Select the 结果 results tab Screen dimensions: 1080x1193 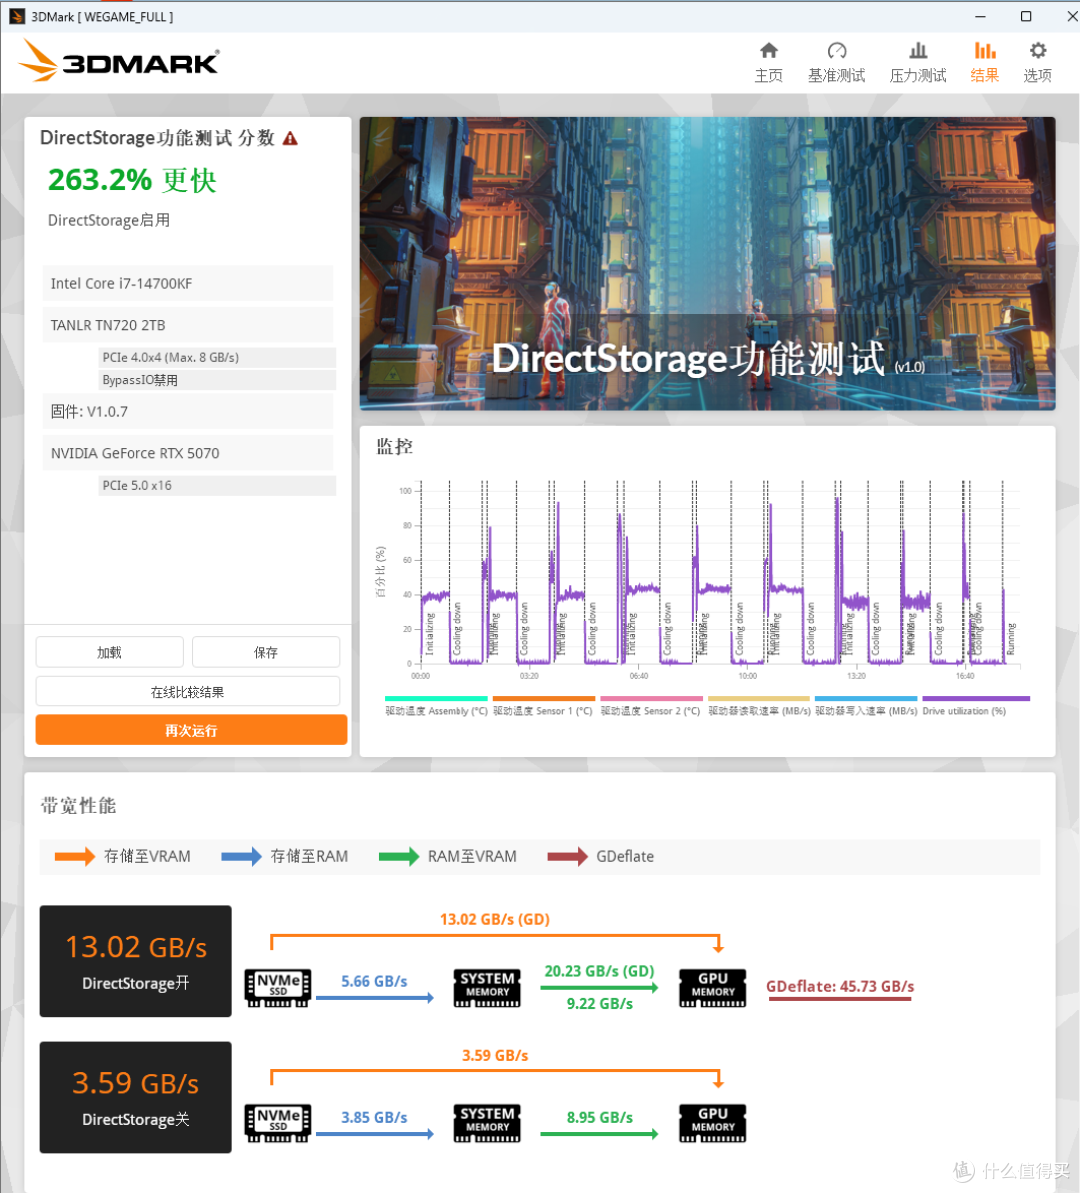pos(985,62)
